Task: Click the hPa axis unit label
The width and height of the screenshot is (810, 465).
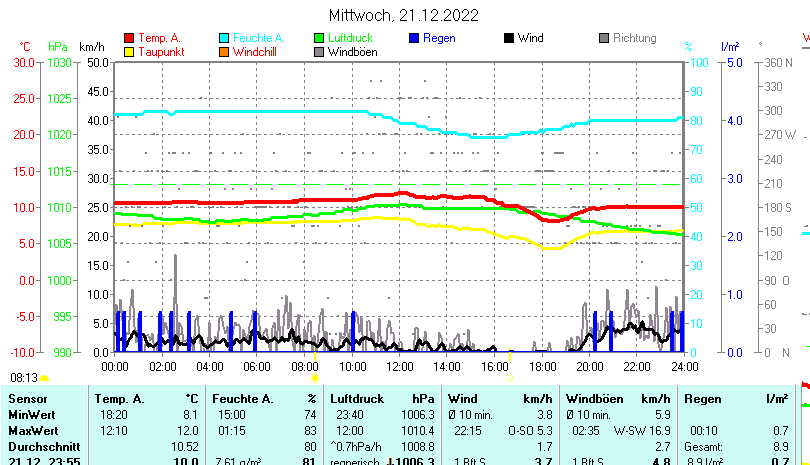Action: [x=58, y=47]
